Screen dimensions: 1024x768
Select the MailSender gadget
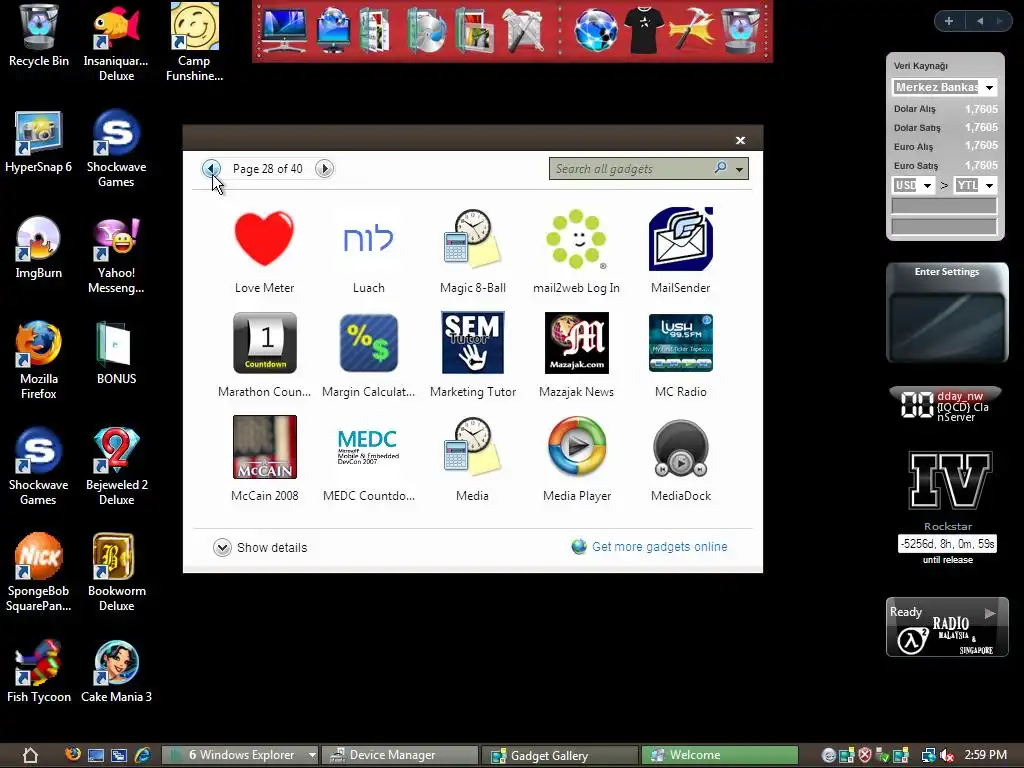[x=680, y=251]
